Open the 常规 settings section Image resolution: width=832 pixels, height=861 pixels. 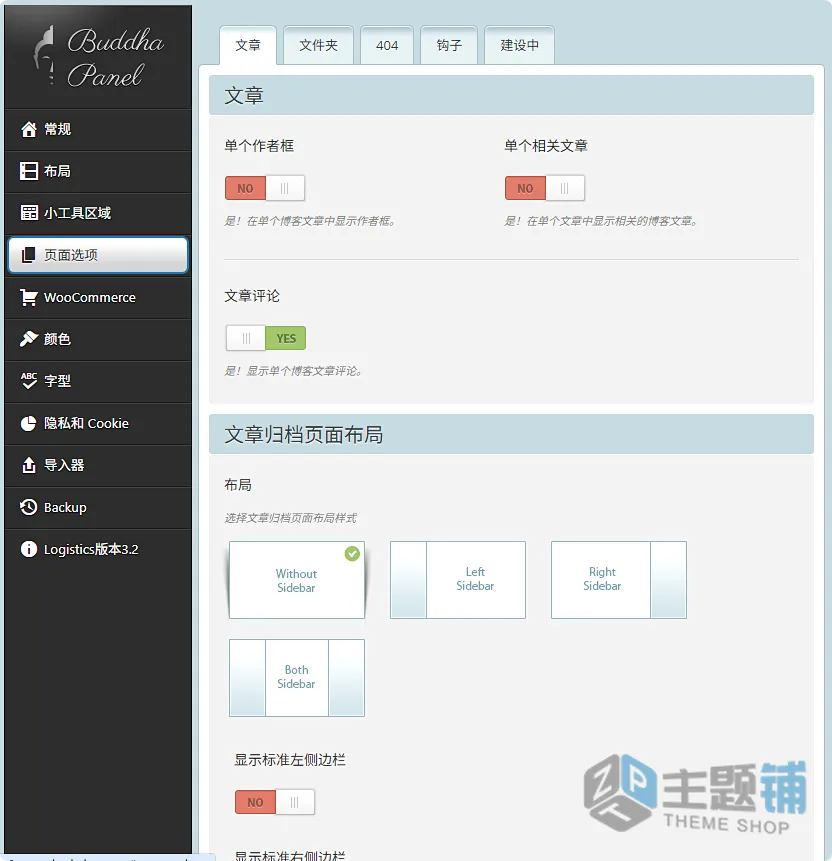click(x=98, y=130)
